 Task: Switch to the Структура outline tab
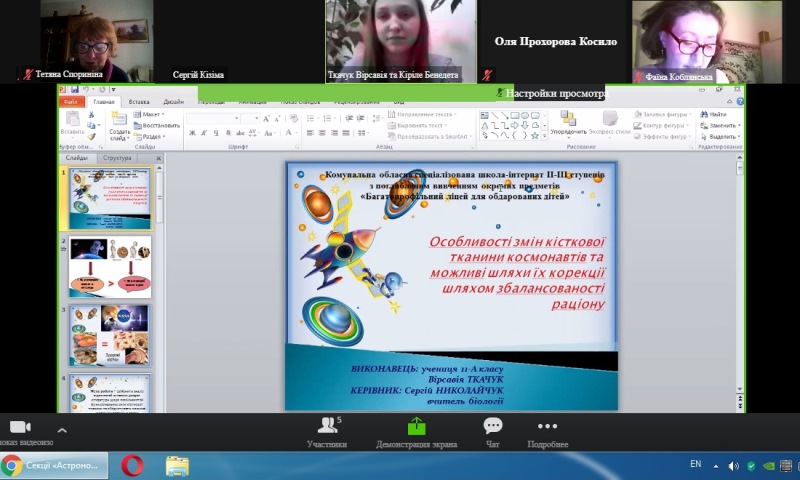tap(117, 158)
